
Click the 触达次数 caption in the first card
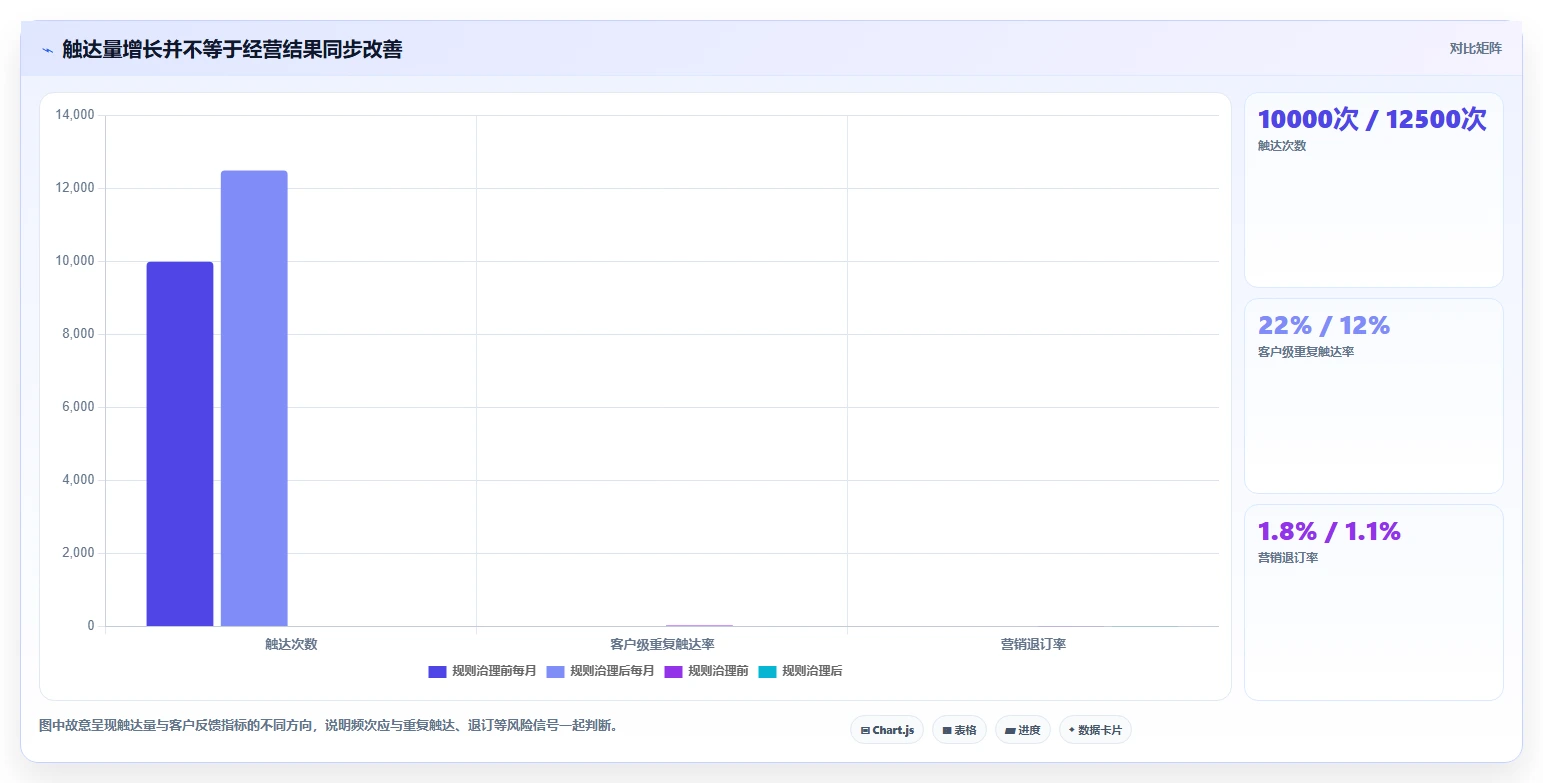[x=1282, y=146]
